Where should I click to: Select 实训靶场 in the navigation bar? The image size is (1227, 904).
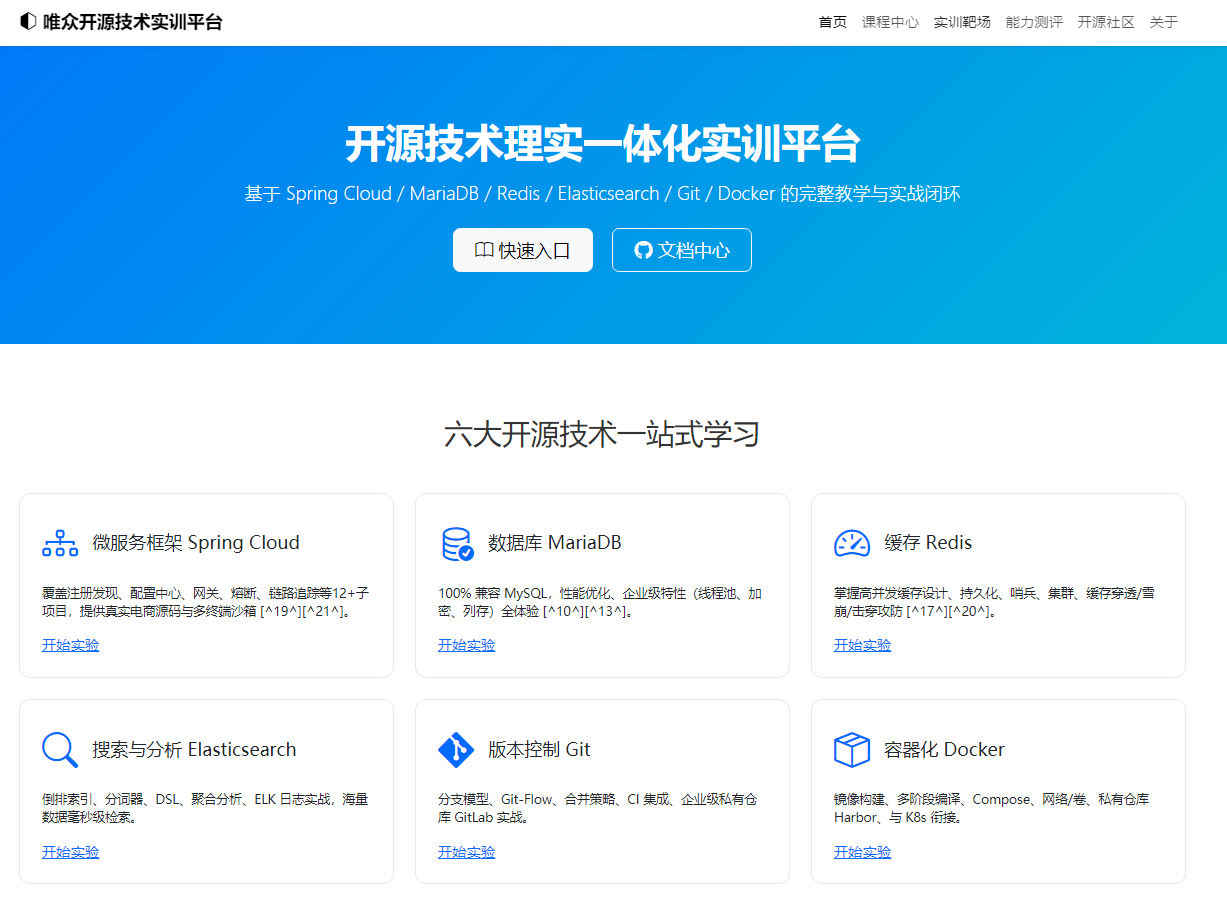[x=962, y=21]
